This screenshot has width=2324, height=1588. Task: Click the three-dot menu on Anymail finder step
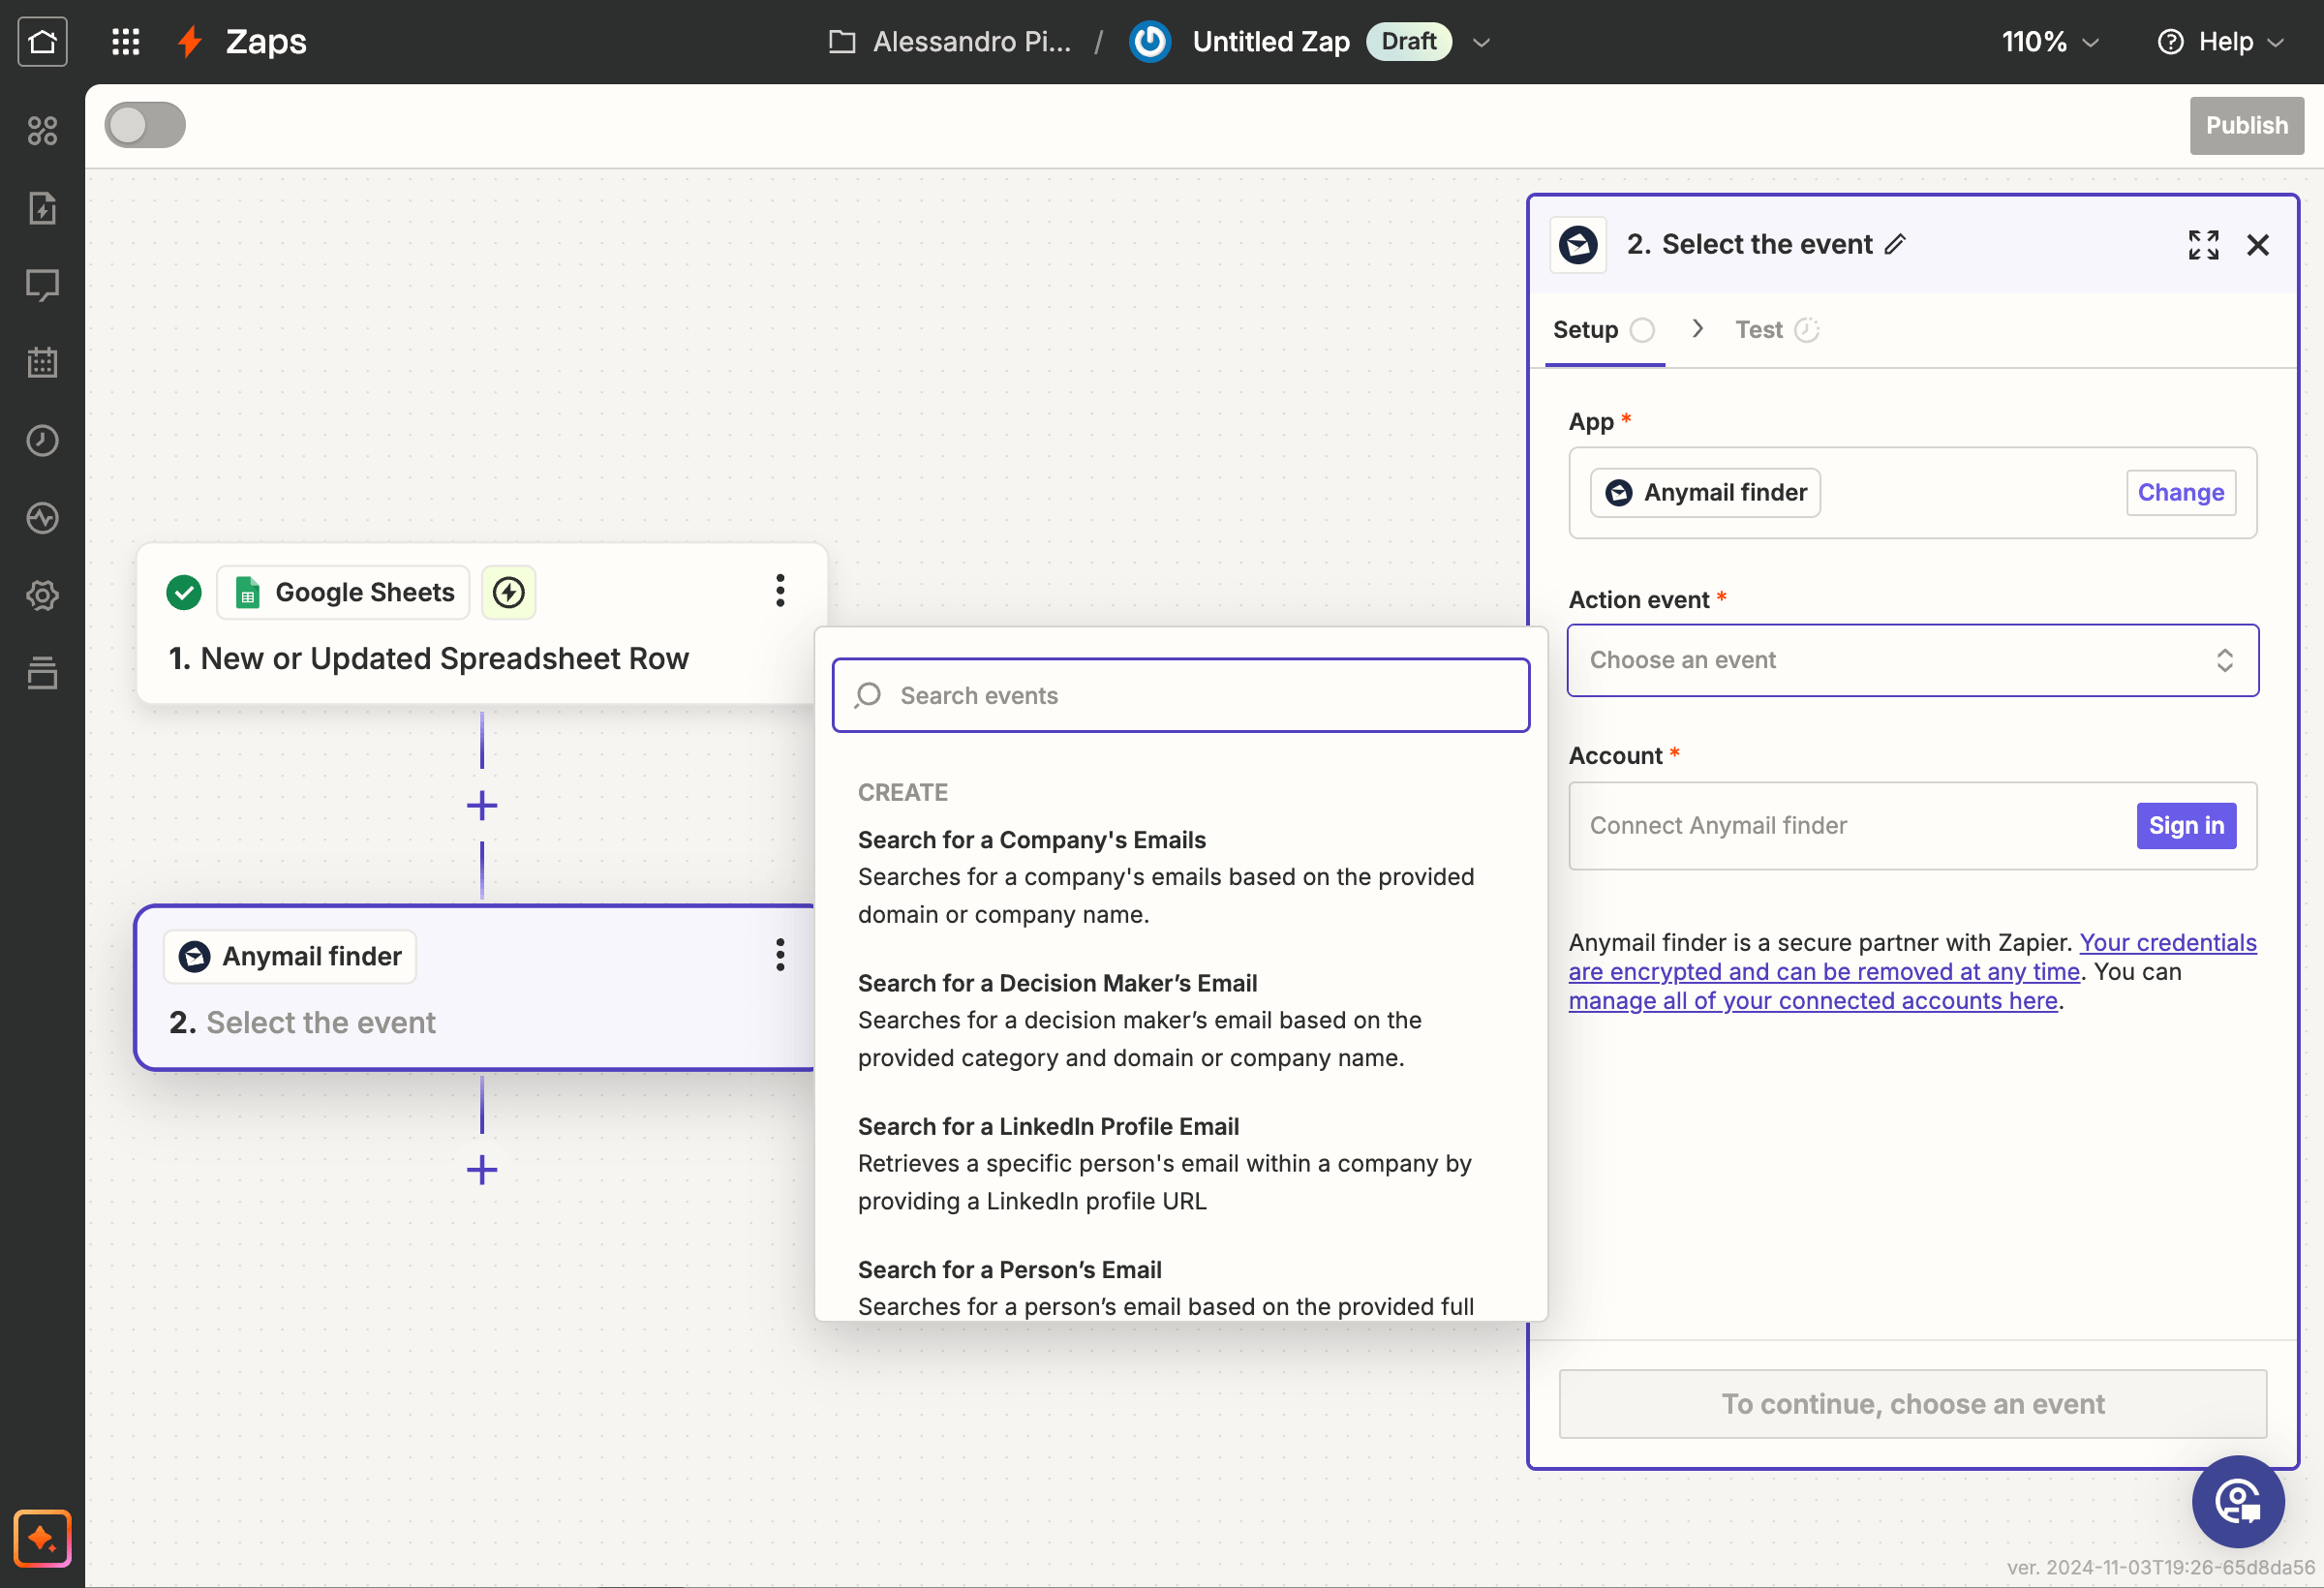pyautogui.click(x=777, y=956)
